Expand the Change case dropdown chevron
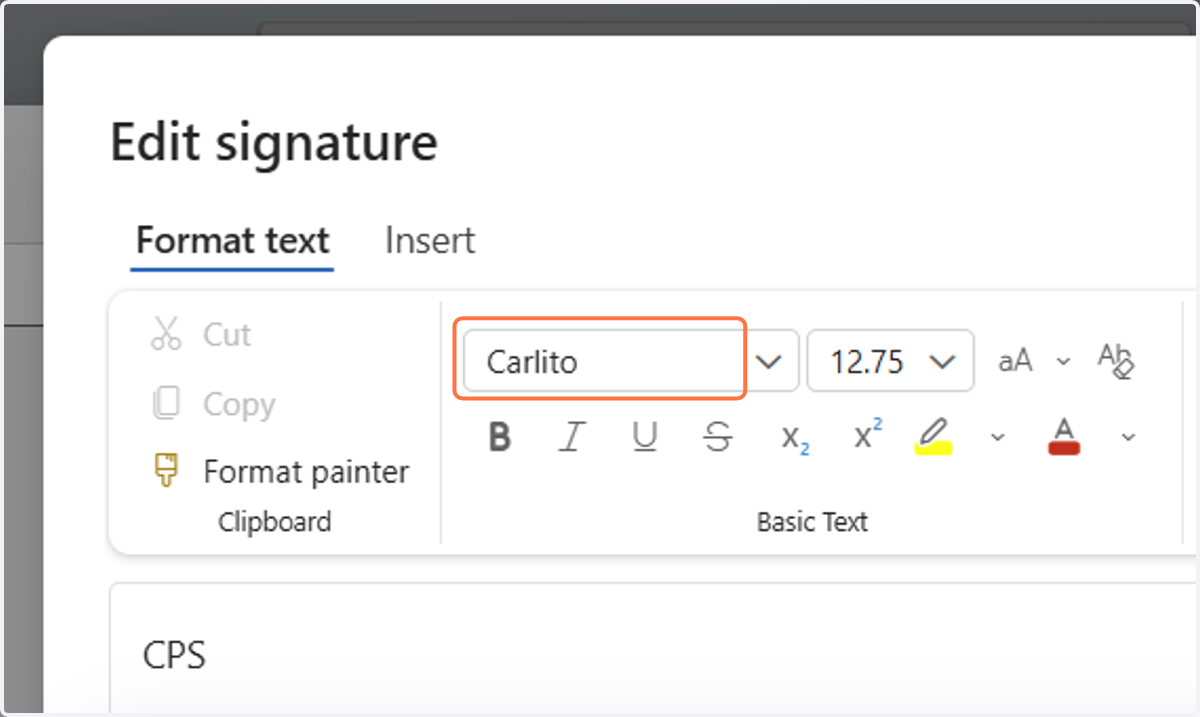1200x717 pixels. 1064,362
